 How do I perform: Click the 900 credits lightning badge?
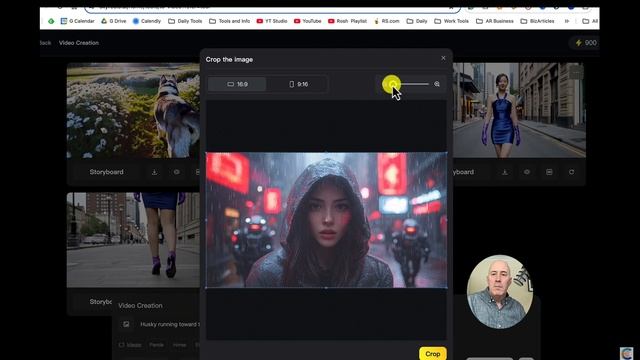click(586, 43)
